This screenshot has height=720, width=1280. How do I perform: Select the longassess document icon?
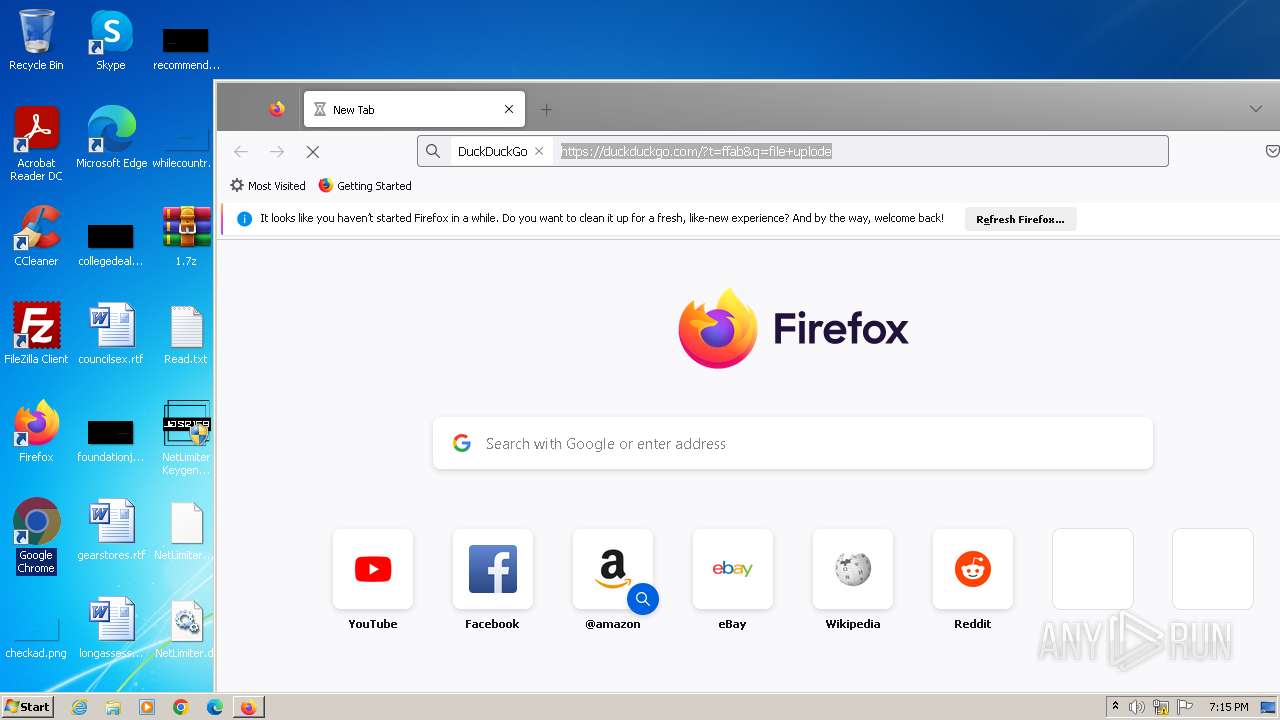(x=111, y=628)
